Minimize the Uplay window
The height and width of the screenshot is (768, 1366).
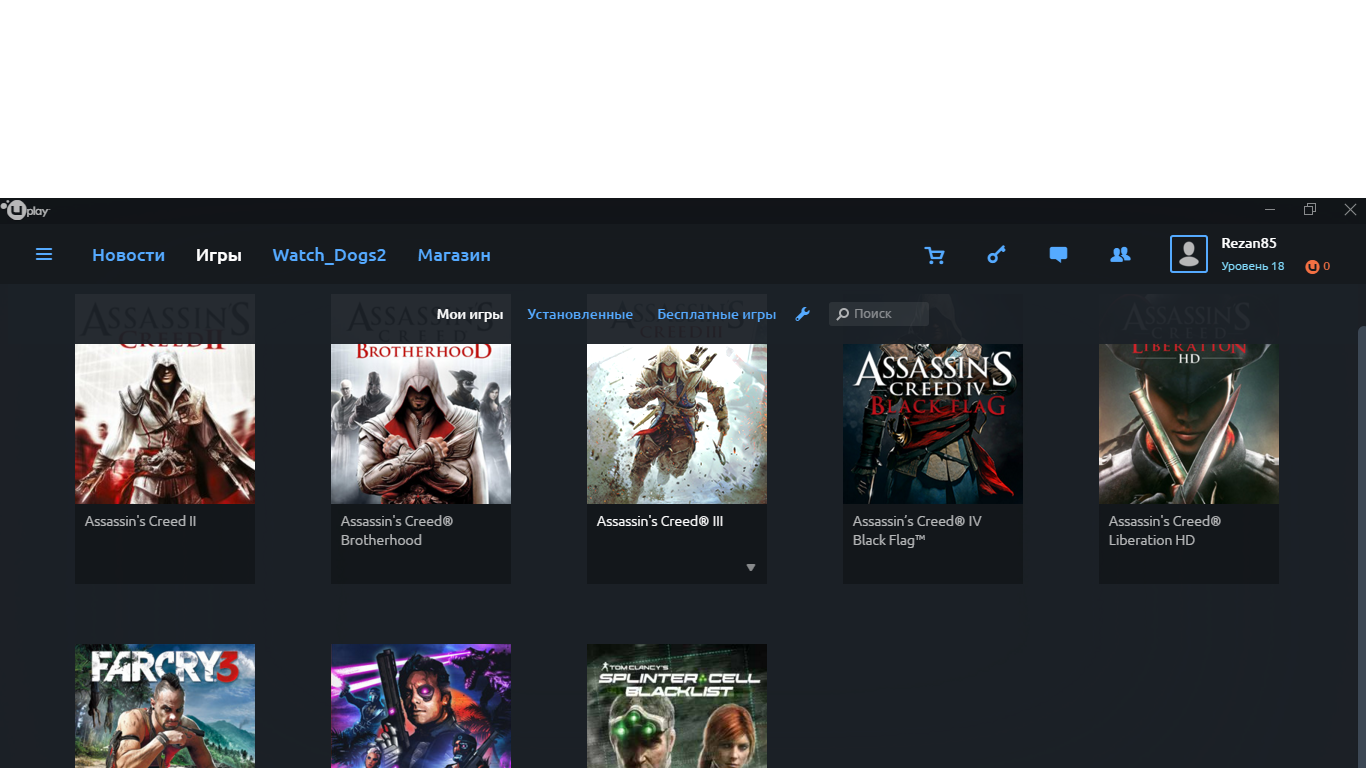pyautogui.click(x=1270, y=210)
